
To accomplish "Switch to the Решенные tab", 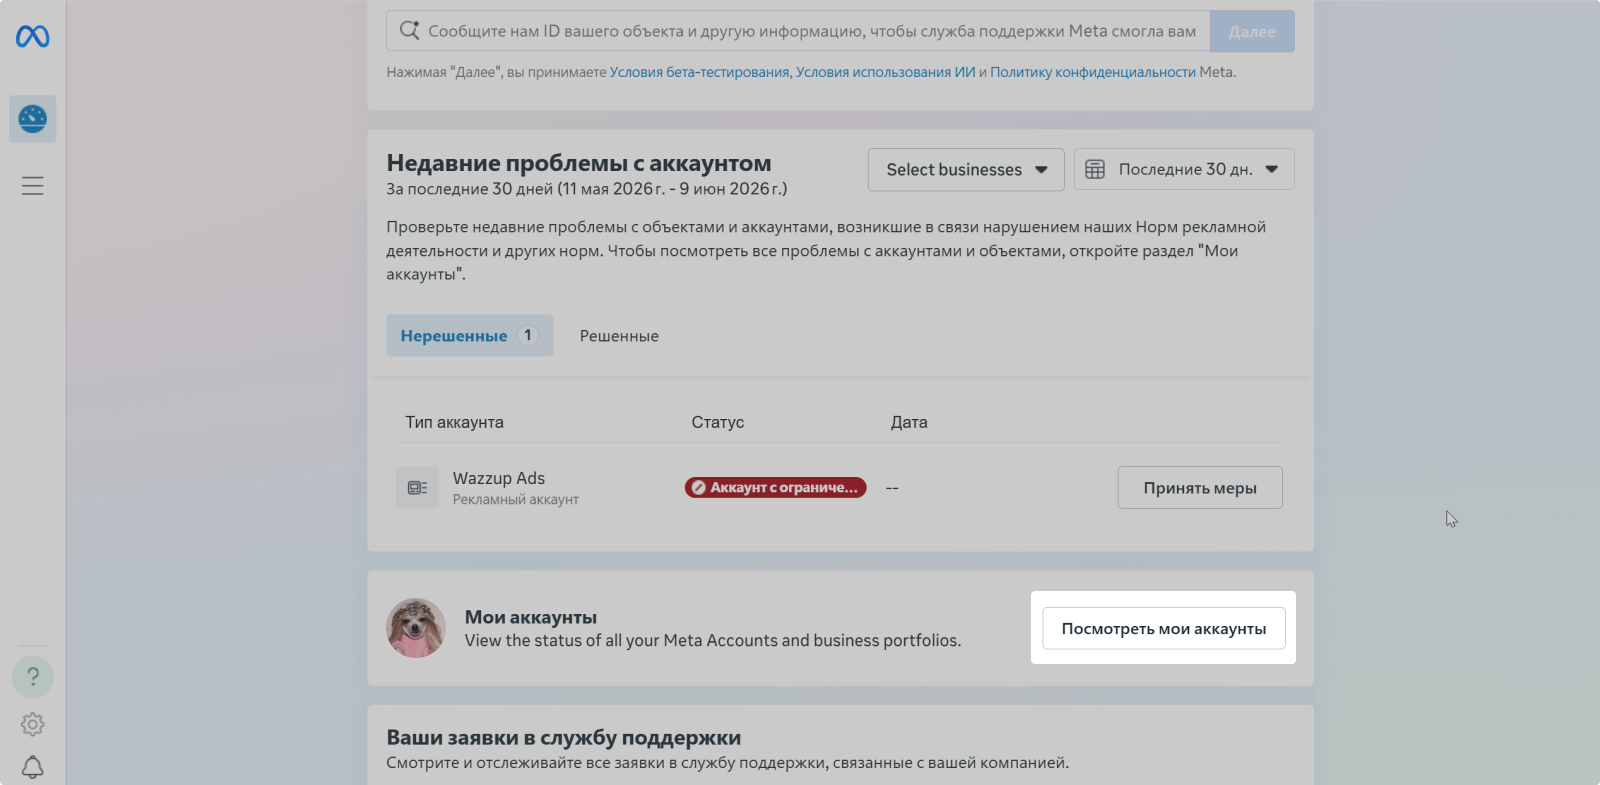I will [619, 336].
